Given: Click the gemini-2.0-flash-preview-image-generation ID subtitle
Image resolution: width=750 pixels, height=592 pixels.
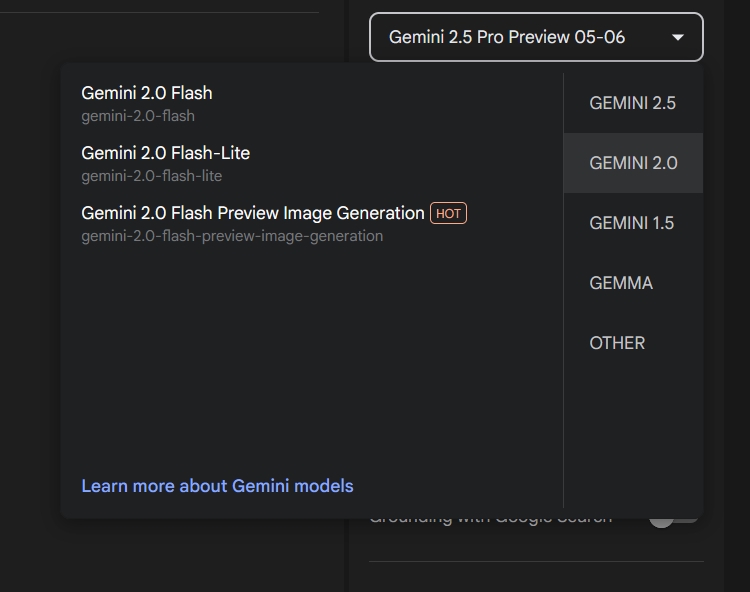Looking at the screenshot, I should pos(232,236).
